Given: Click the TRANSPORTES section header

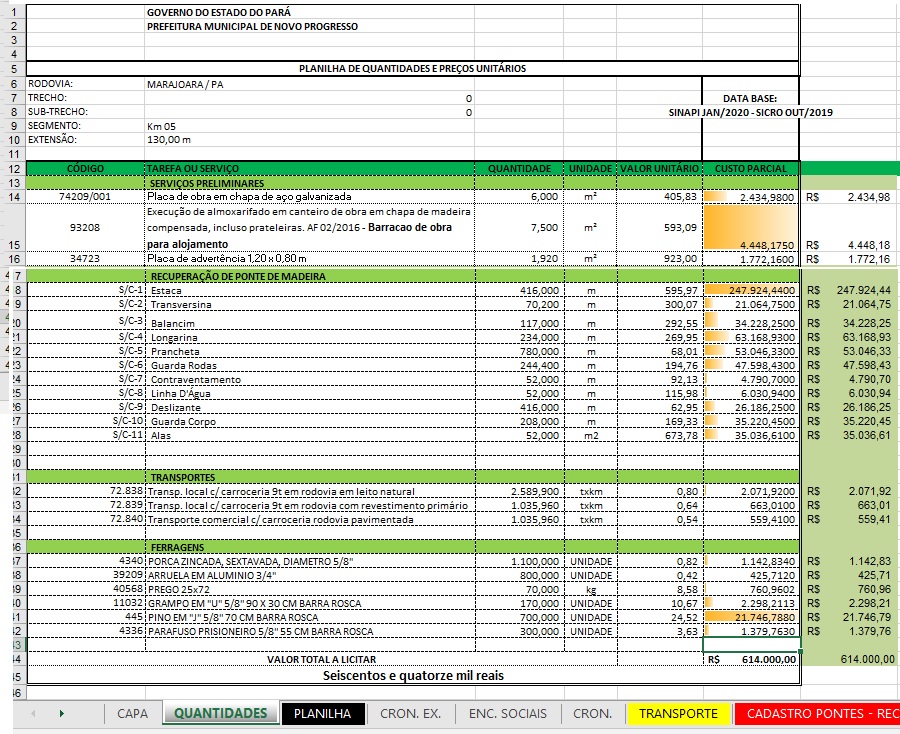Looking at the screenshot, I should pos(309,477).
